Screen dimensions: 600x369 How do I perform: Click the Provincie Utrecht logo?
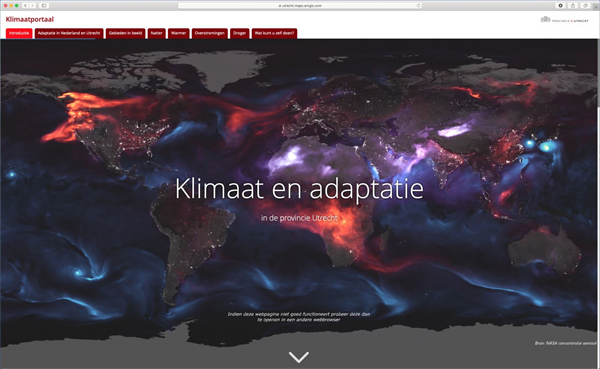(x=564, y=20)
